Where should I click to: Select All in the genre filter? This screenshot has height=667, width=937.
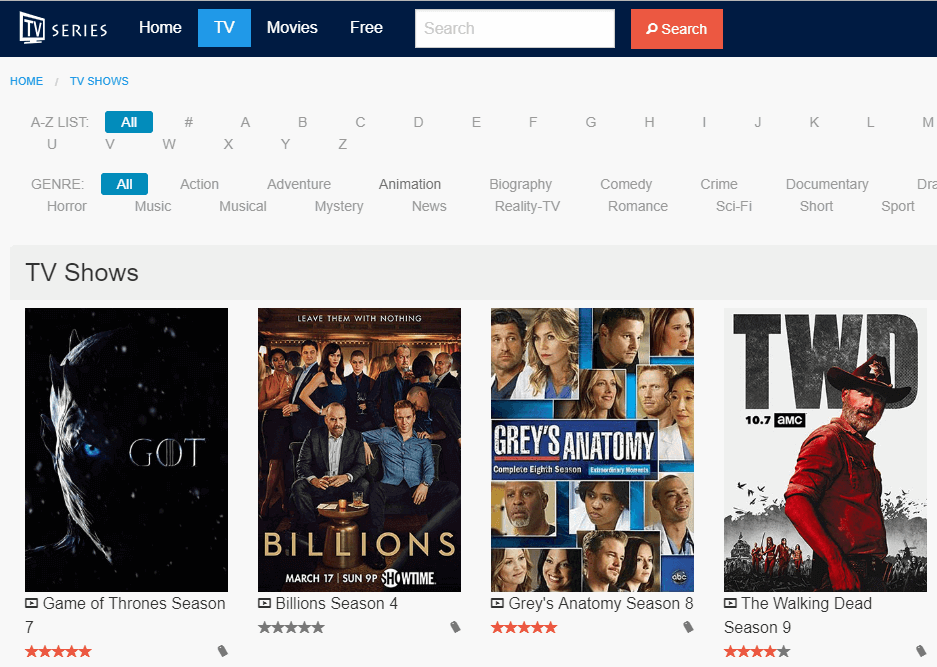click(x=124, y=184)
